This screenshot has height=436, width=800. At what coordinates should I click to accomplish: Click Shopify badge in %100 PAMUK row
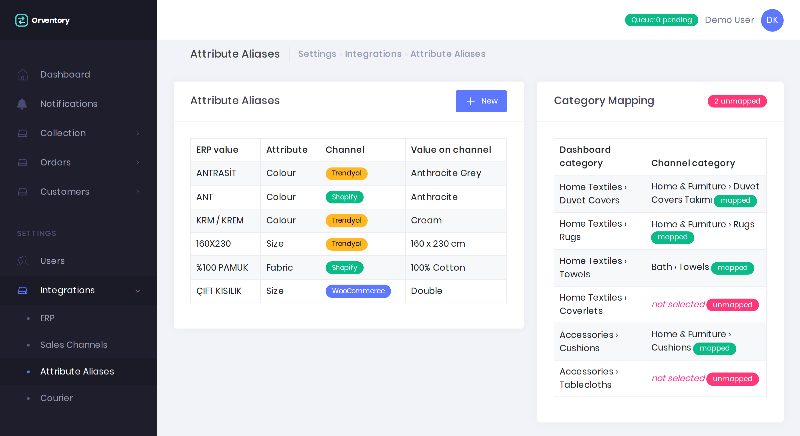click(x=344, y=267)
